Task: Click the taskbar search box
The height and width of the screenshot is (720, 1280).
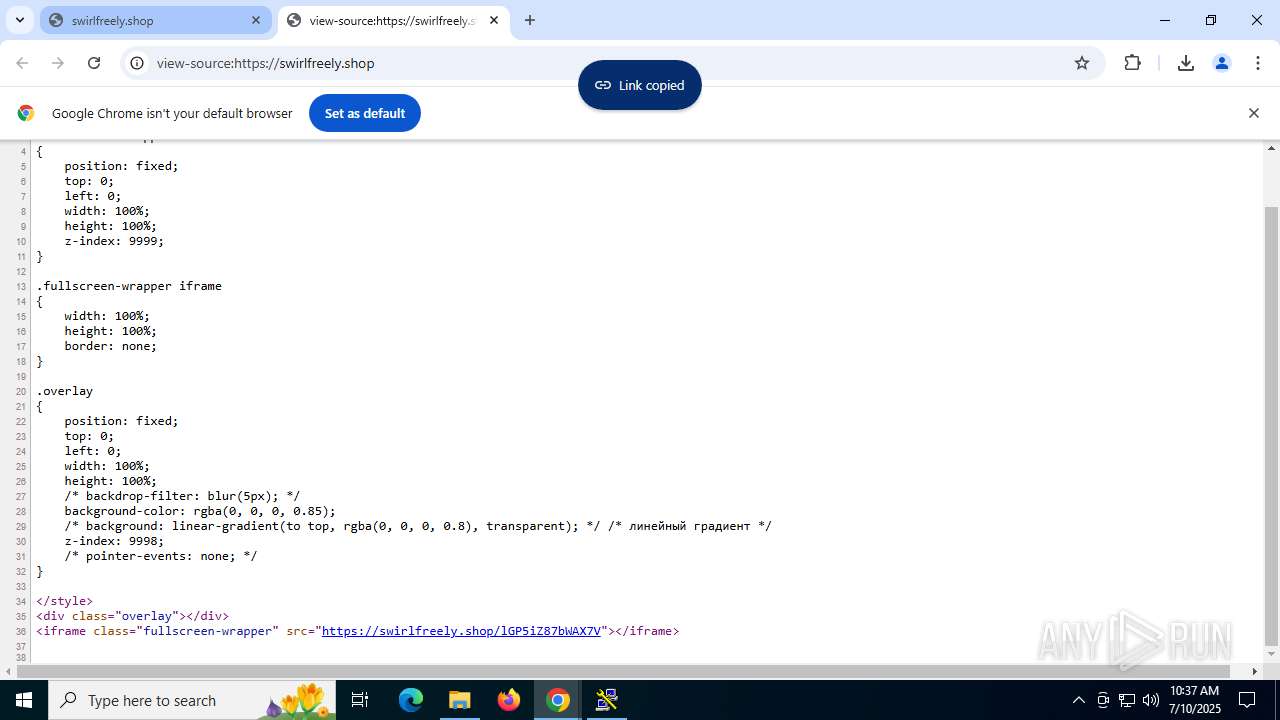Action: click(194, 700)
